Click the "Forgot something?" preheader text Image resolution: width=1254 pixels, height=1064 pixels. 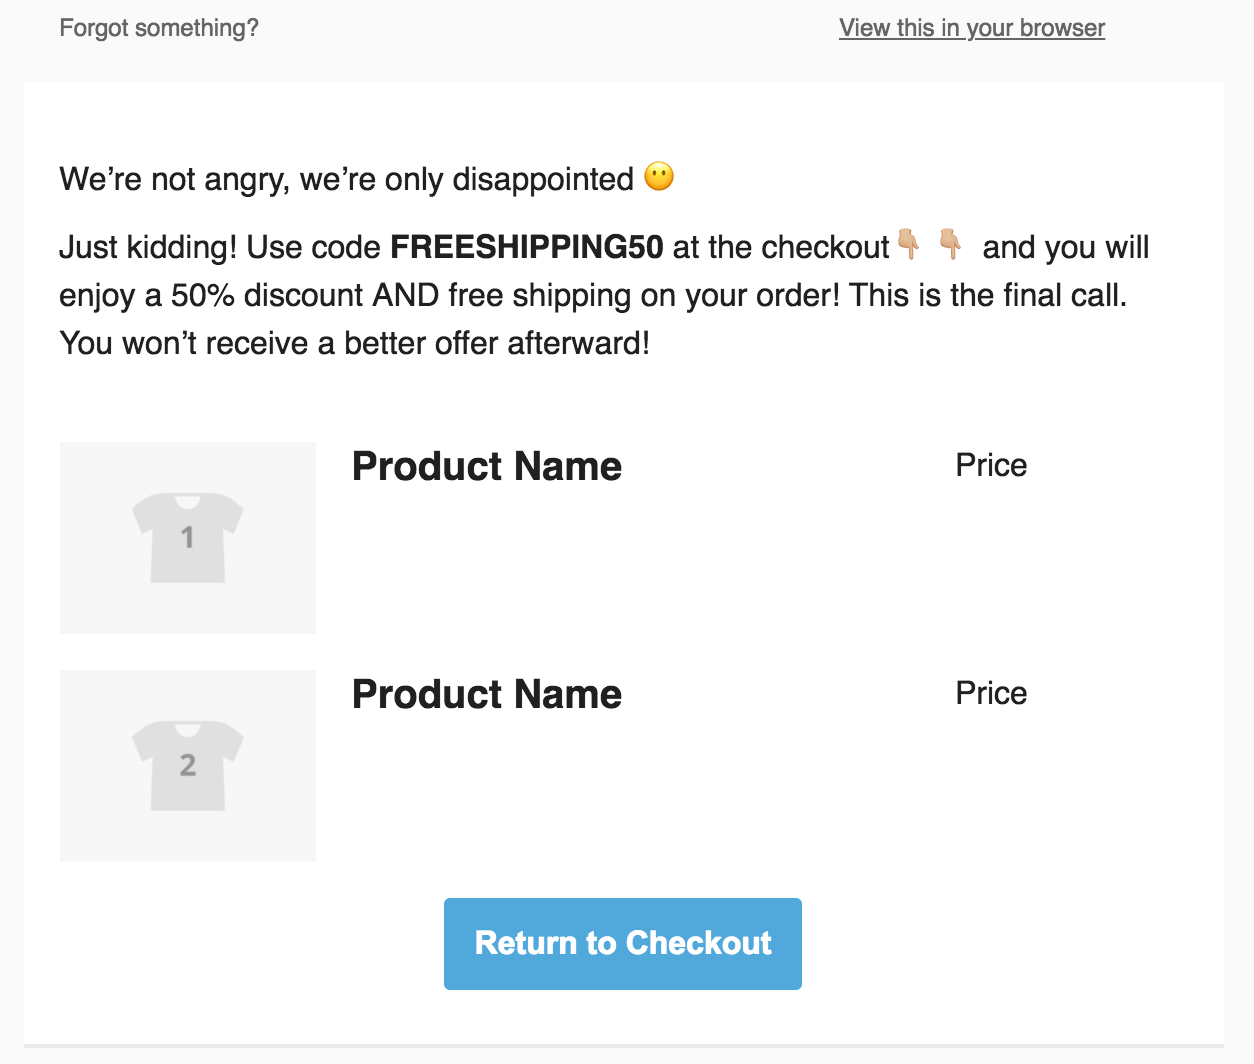pyautogui.click(x=159, y=28)
